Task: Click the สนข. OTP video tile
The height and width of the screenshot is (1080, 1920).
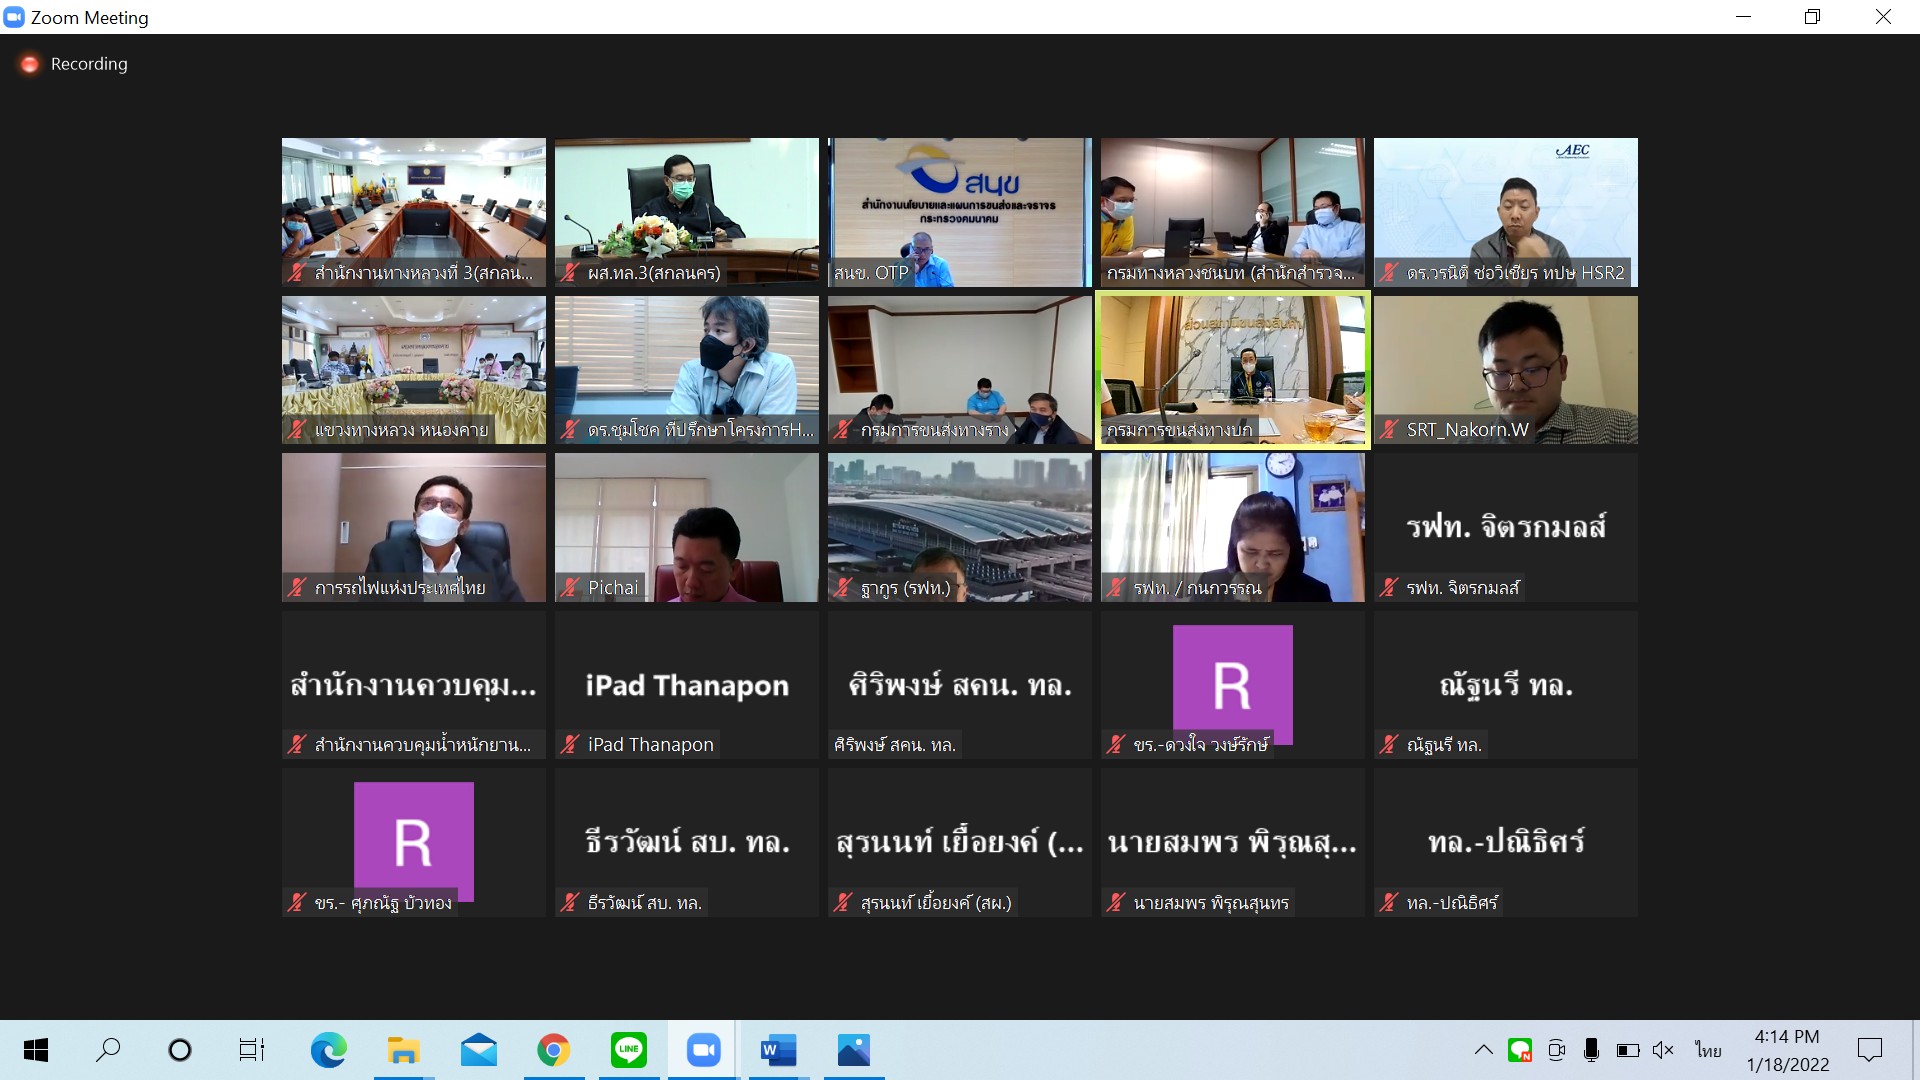Action: (x=959, y=212)
